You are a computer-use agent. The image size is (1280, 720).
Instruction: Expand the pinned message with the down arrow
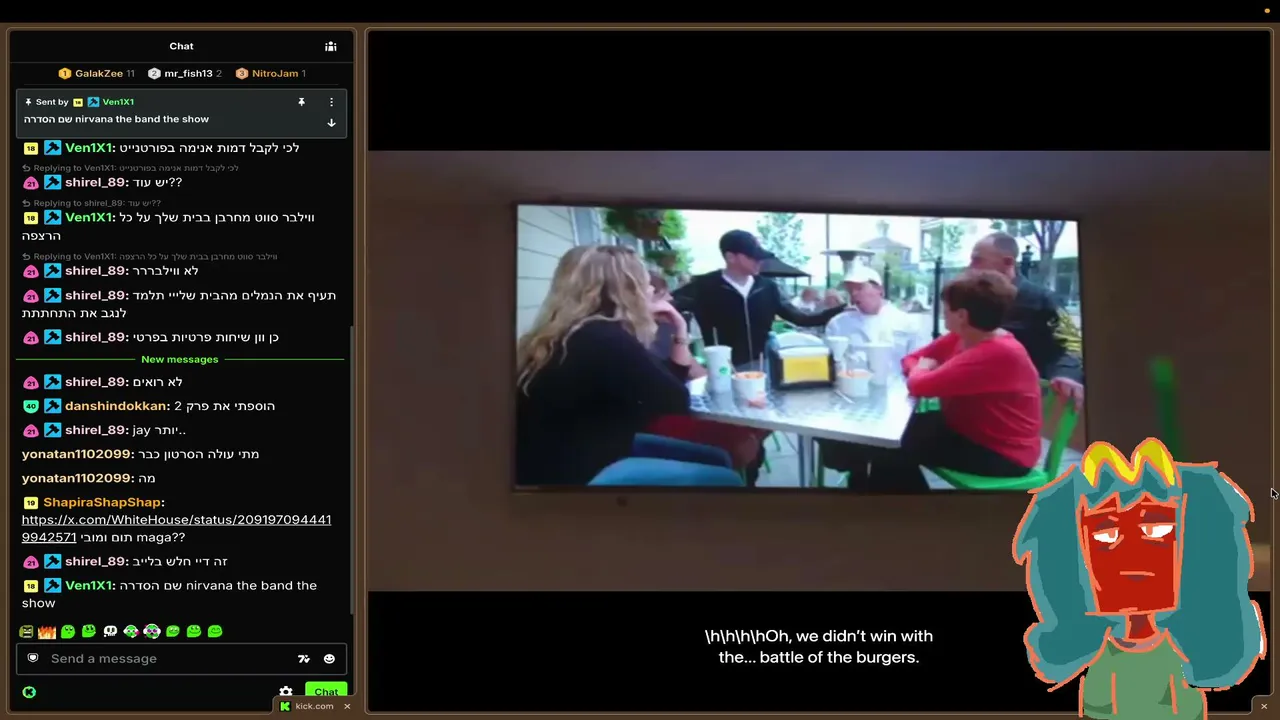[331, 123]
